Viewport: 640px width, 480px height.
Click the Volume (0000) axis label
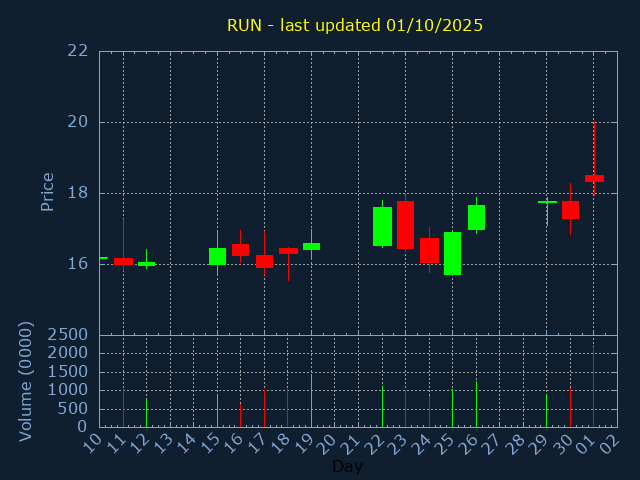click(x=25, y=382)
